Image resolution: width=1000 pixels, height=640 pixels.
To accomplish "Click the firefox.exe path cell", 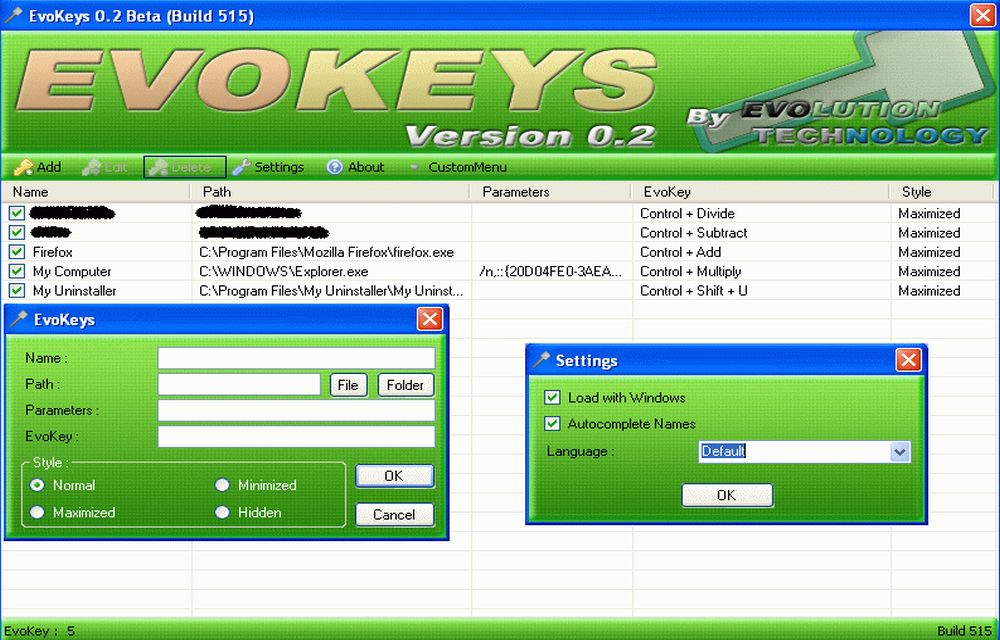I will point(327,252).
